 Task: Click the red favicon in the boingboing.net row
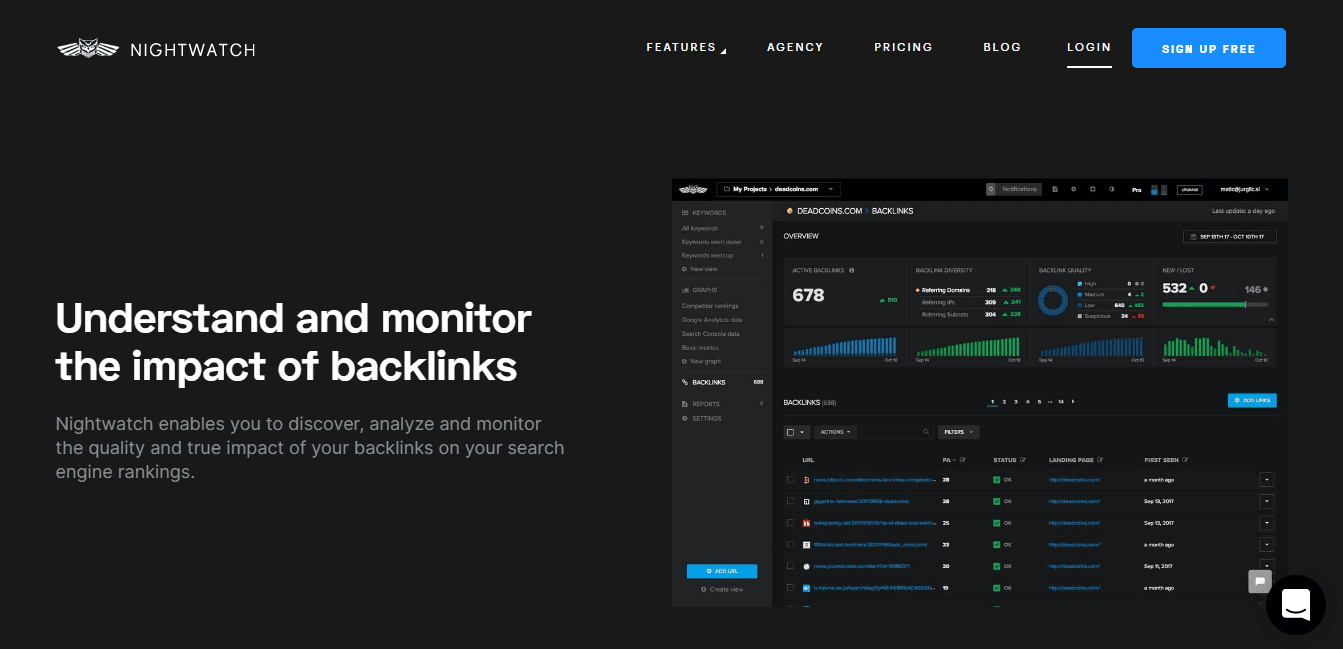tap(806, 523)
